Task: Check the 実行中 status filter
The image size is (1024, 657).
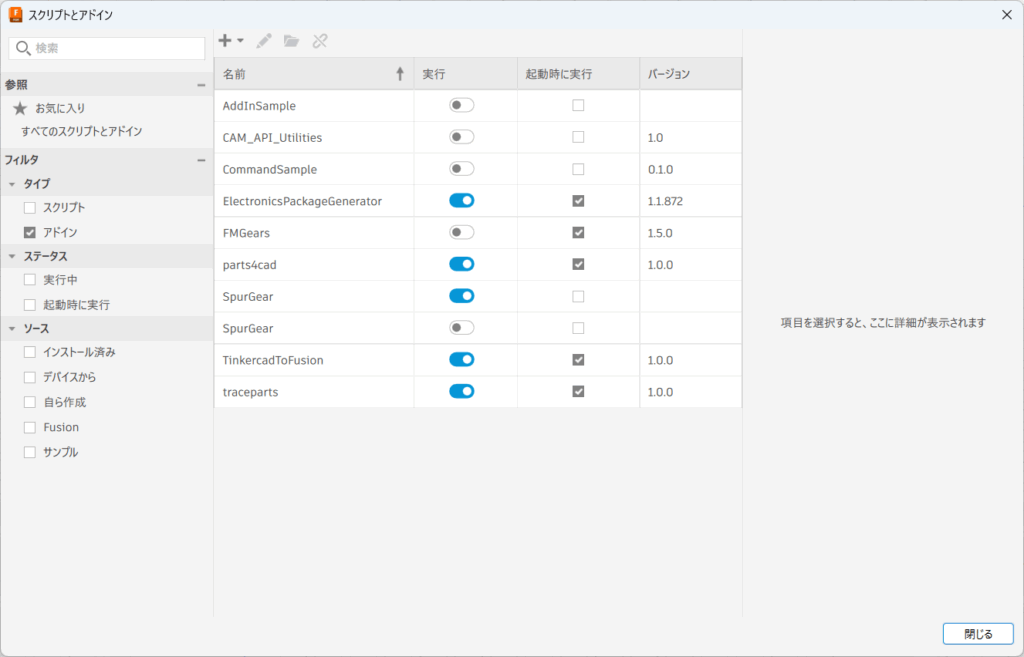Action: [x=29, y=280]
